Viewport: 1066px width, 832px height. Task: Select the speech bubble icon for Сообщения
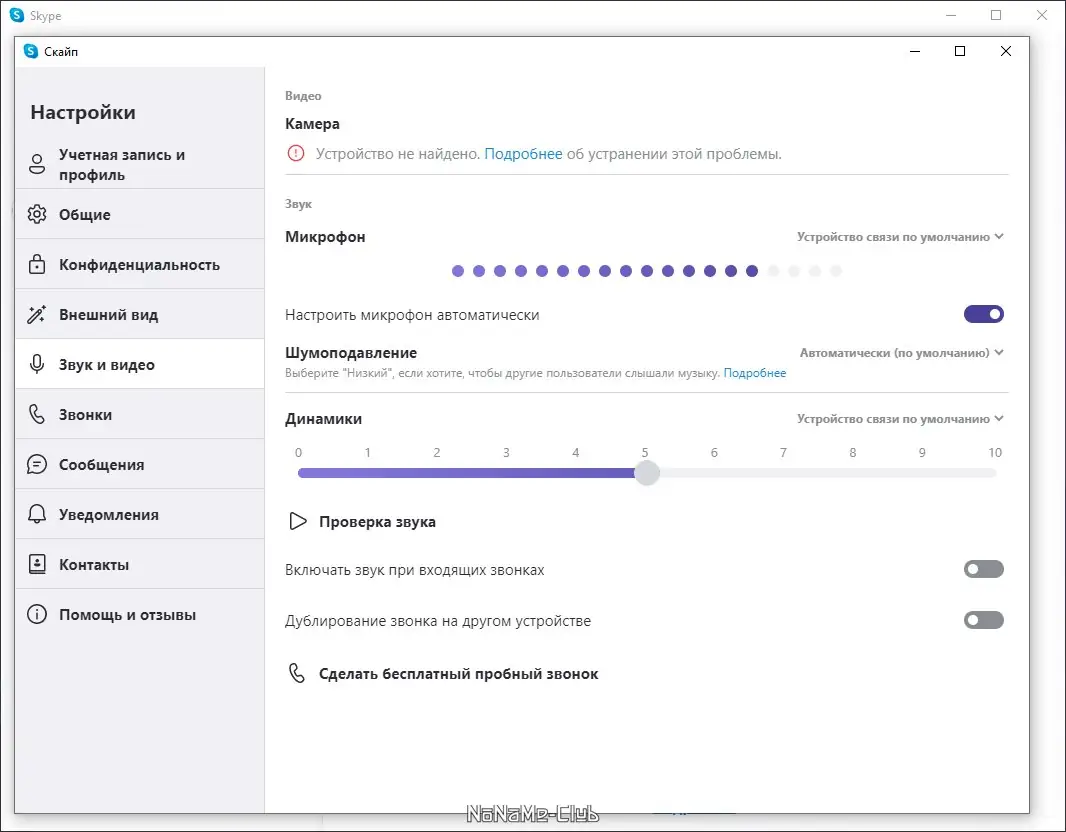[x=36, y=463]
